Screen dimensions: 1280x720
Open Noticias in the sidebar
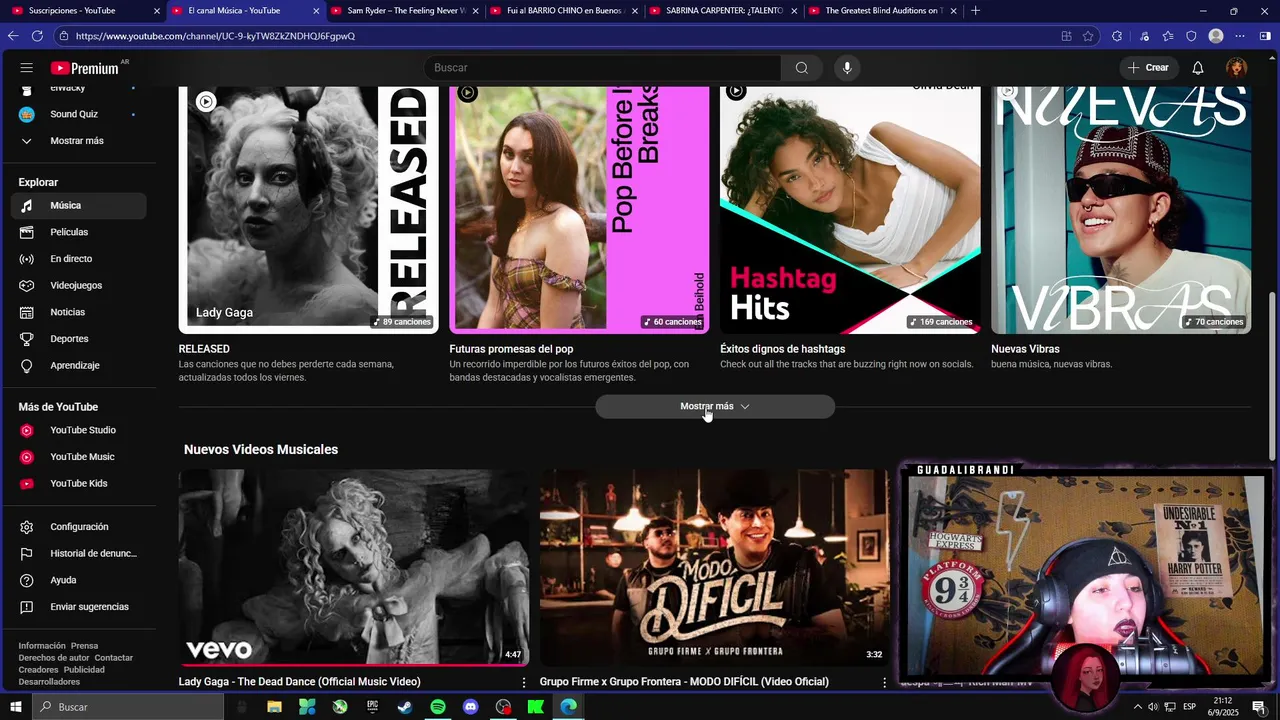click(78, 312)
